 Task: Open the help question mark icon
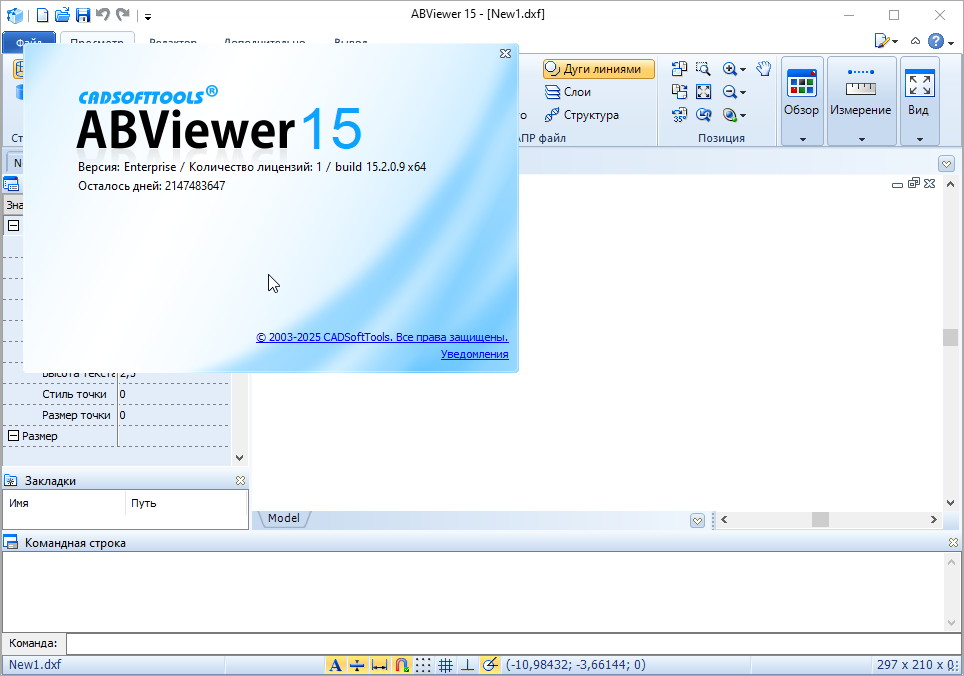(x=936, y=41)
